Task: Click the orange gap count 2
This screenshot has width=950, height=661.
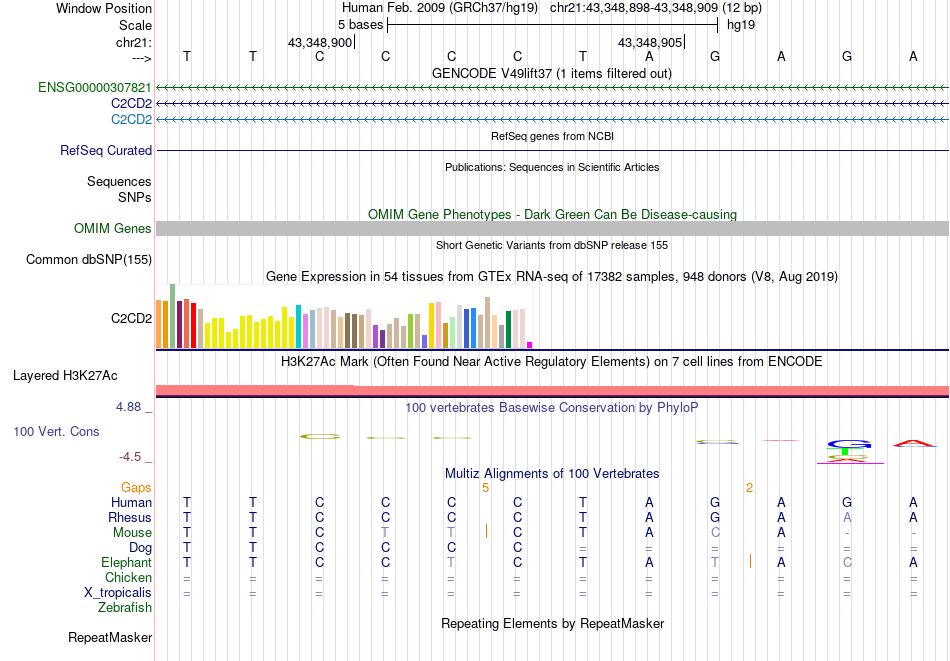Action: (x=749, y=488)
